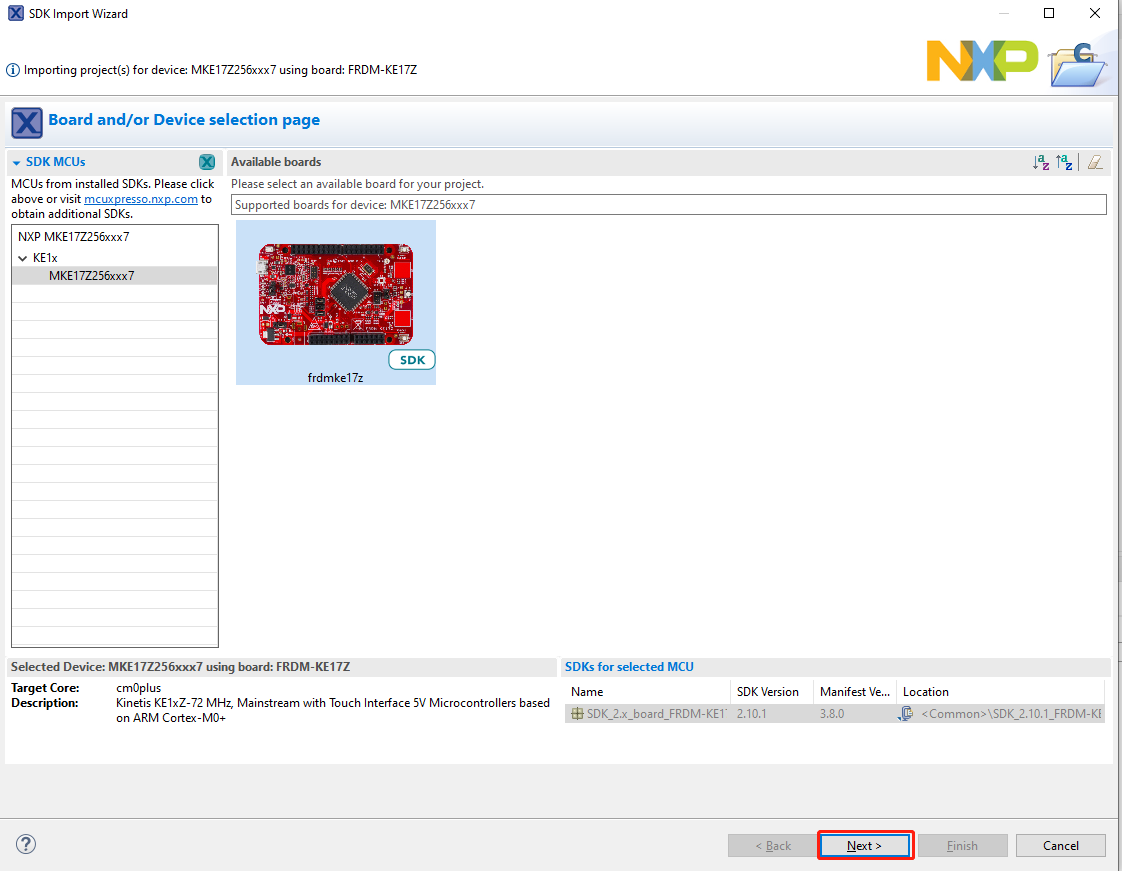Sort boards in ascending alphabetical order

(x=1041, y=162)
